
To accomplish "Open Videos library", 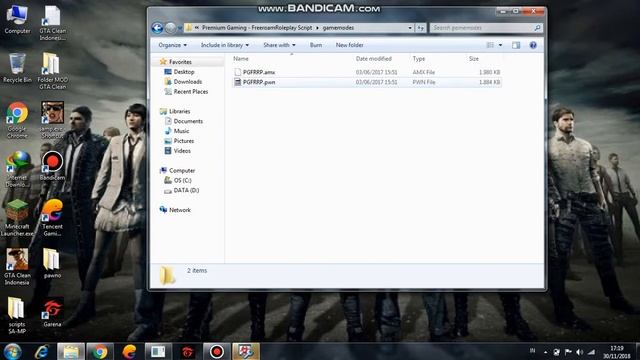I will pyautogui.click(x=182, y=151).
